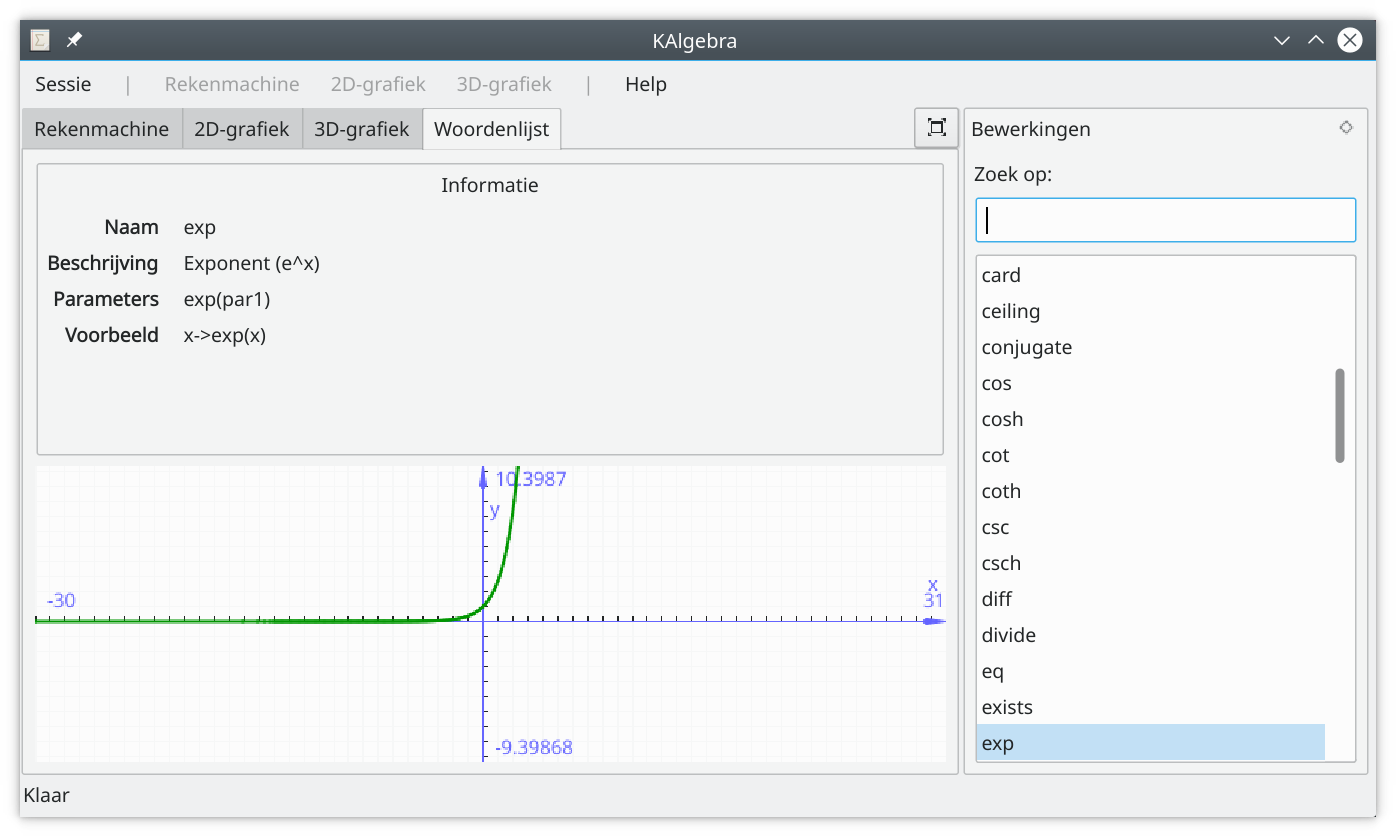1396x837 pixels.
Task: Minimize the KAlgebra window
Action: 1282,41
